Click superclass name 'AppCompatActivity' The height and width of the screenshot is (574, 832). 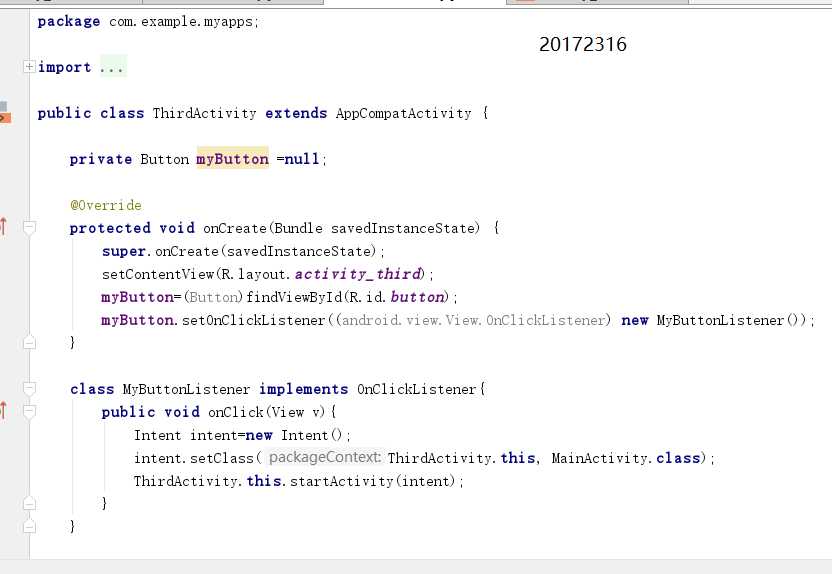403,113
